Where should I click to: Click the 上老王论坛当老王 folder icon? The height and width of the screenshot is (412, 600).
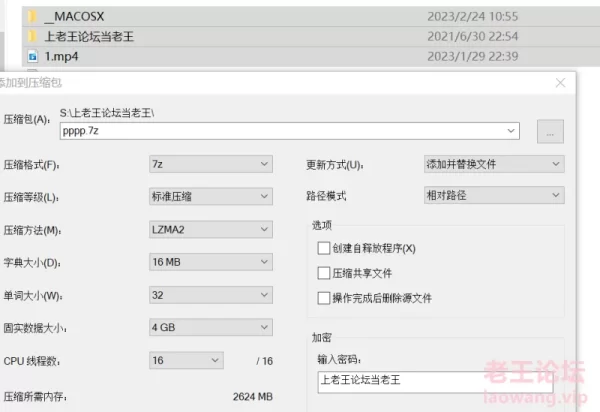(x=33, y=37)
